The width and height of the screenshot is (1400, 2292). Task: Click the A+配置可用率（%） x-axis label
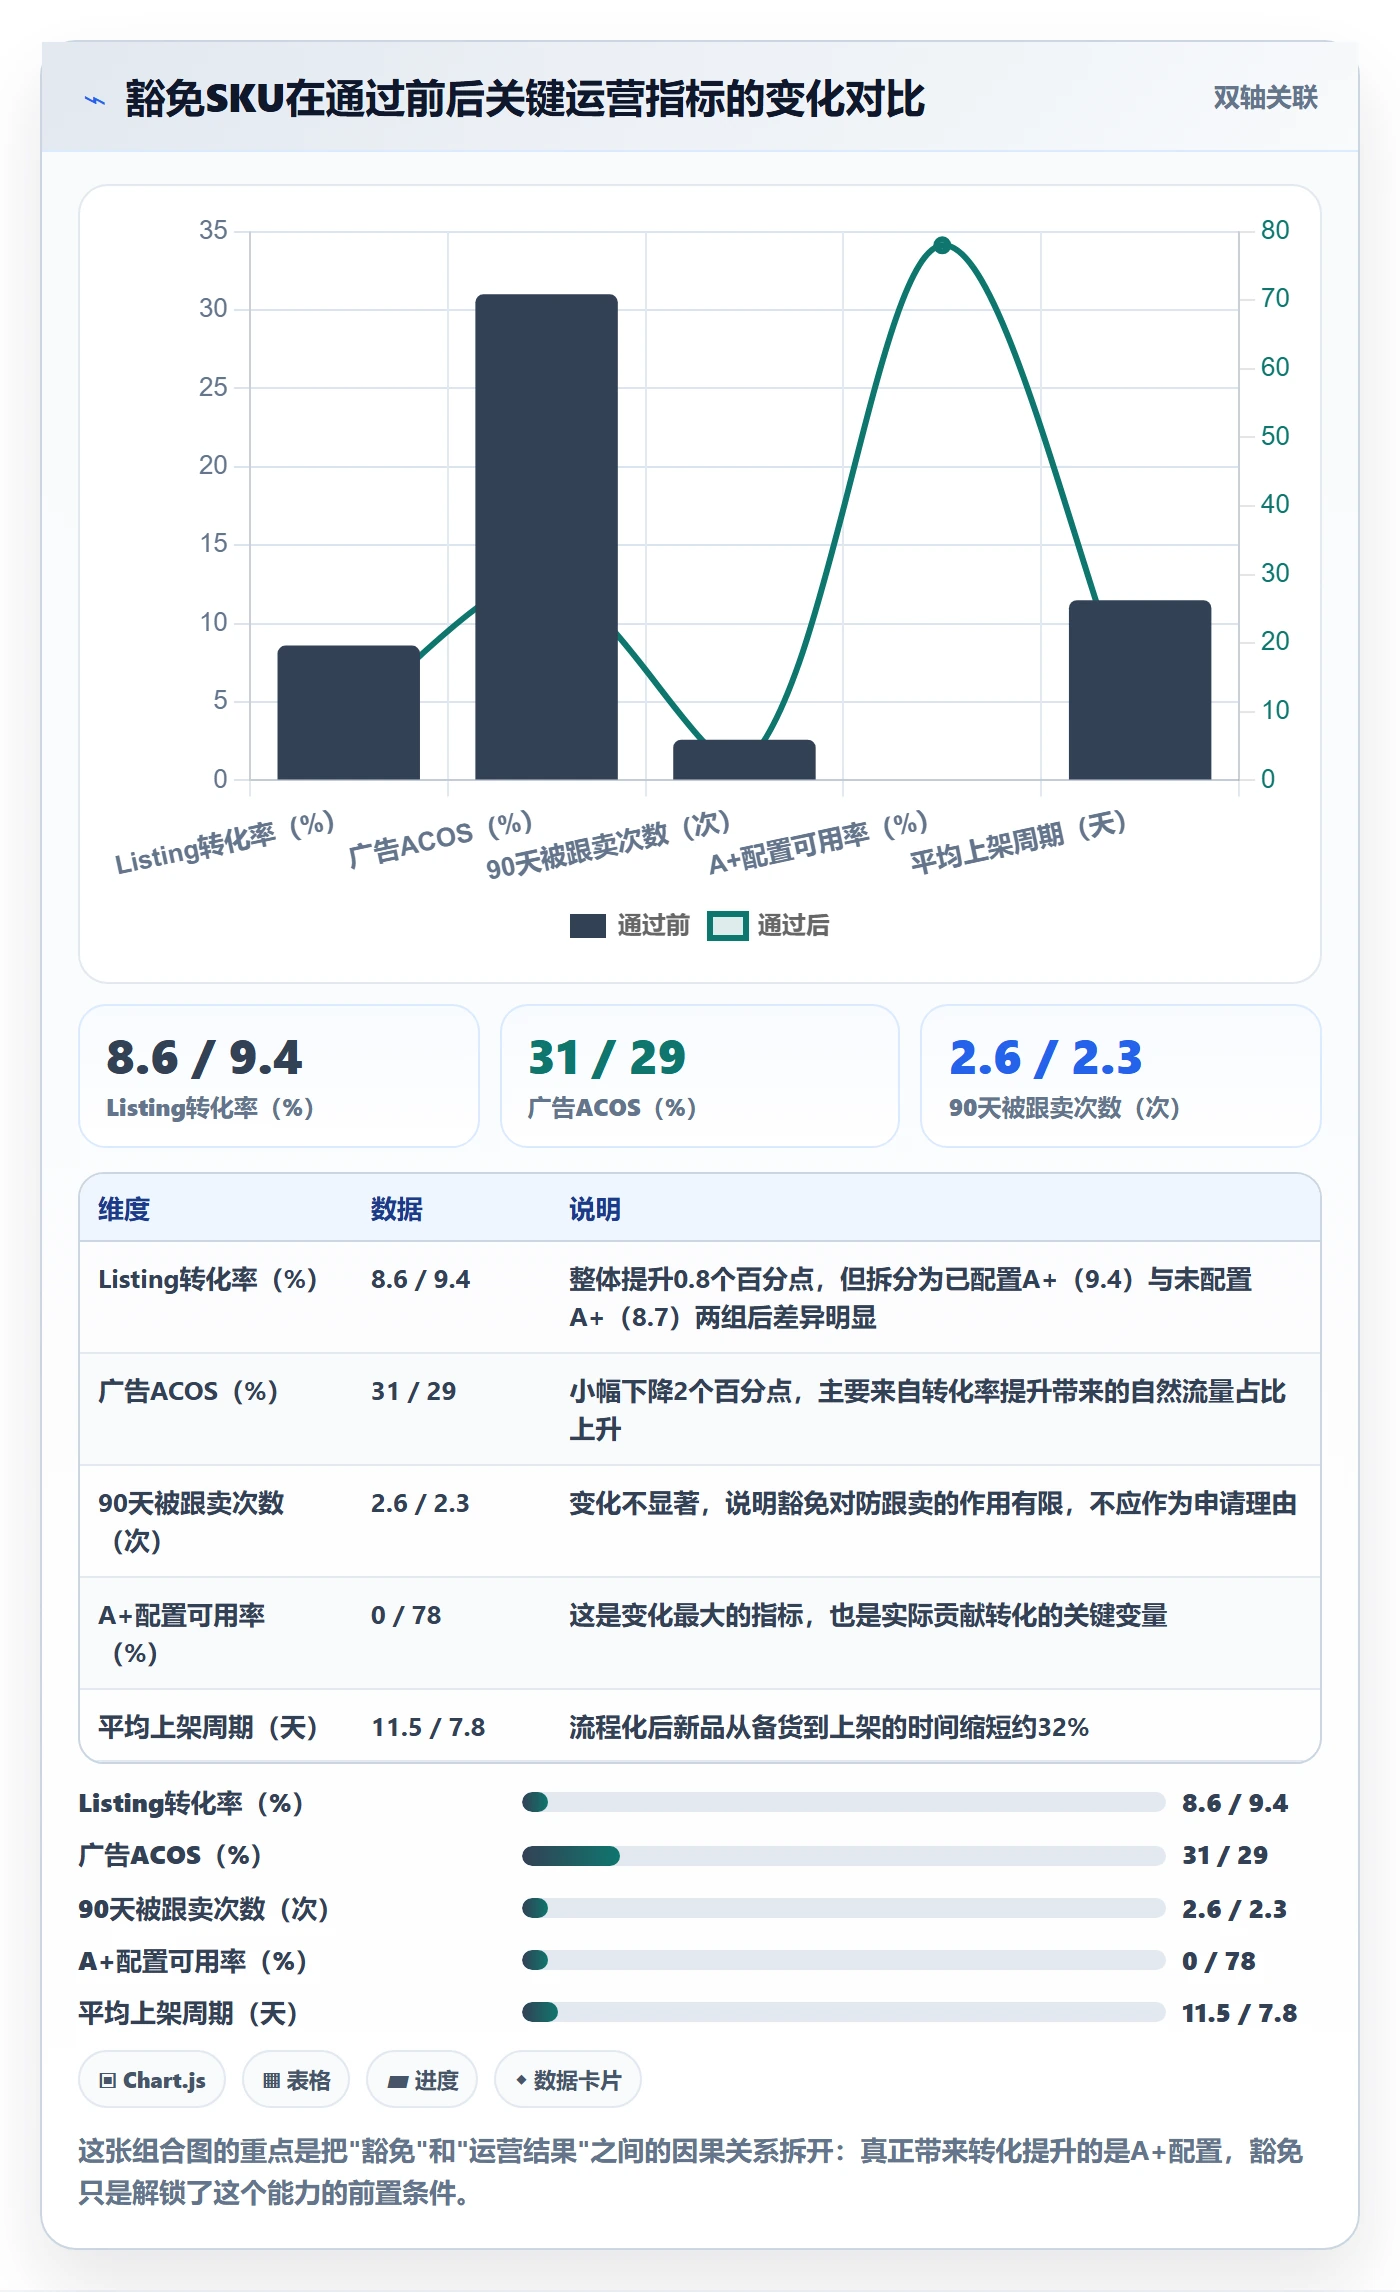click(x=820, y=843)
